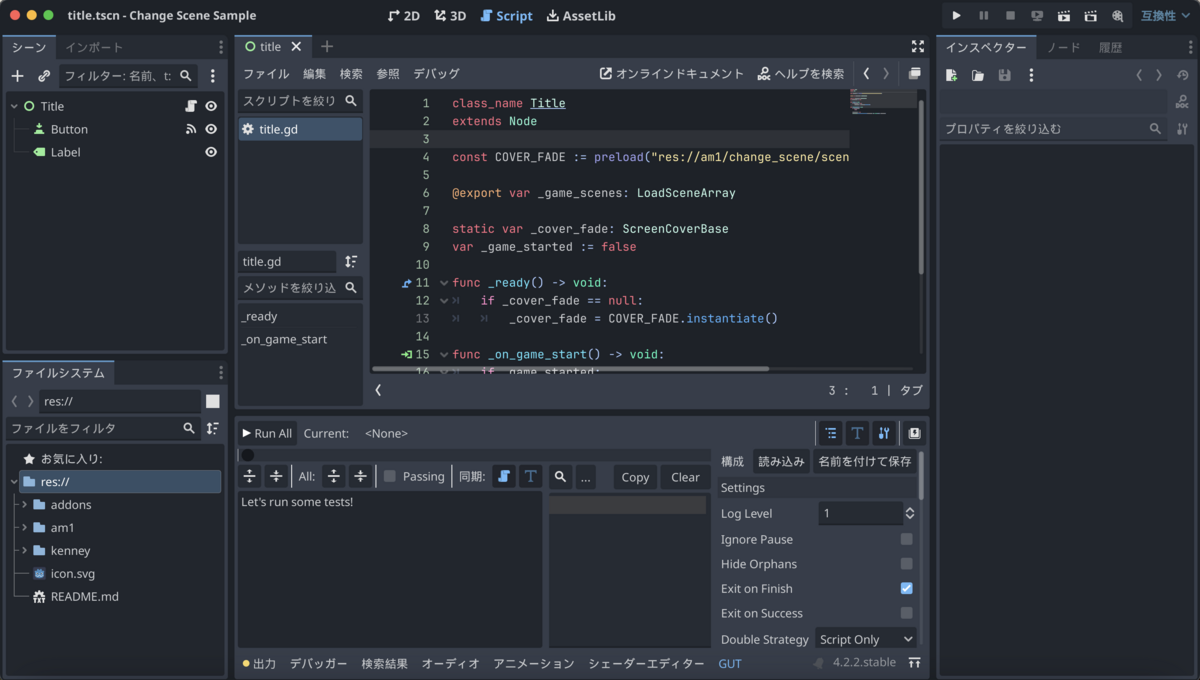Stop the running project
Screen dimensions: 1200x680
tap(1009, 15)
